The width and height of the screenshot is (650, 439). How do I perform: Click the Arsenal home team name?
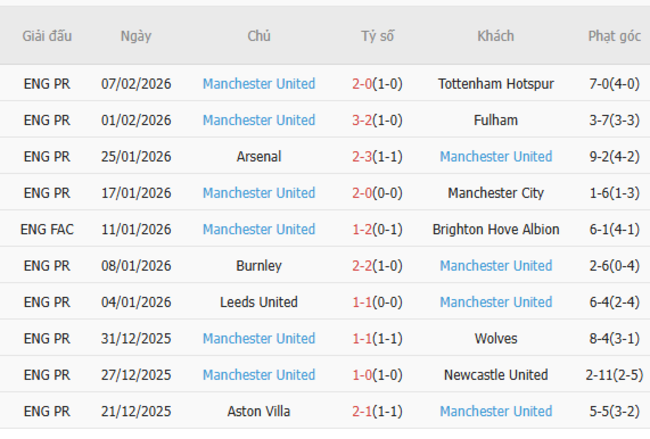pos(259,157)
